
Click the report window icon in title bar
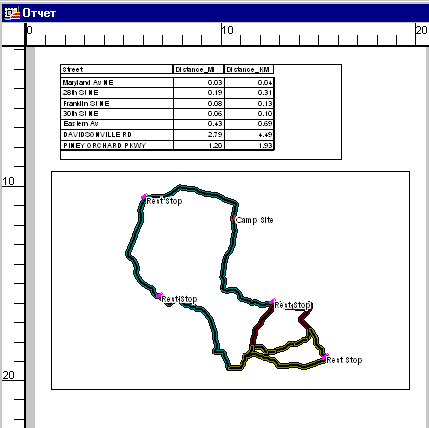pos(11,13)
